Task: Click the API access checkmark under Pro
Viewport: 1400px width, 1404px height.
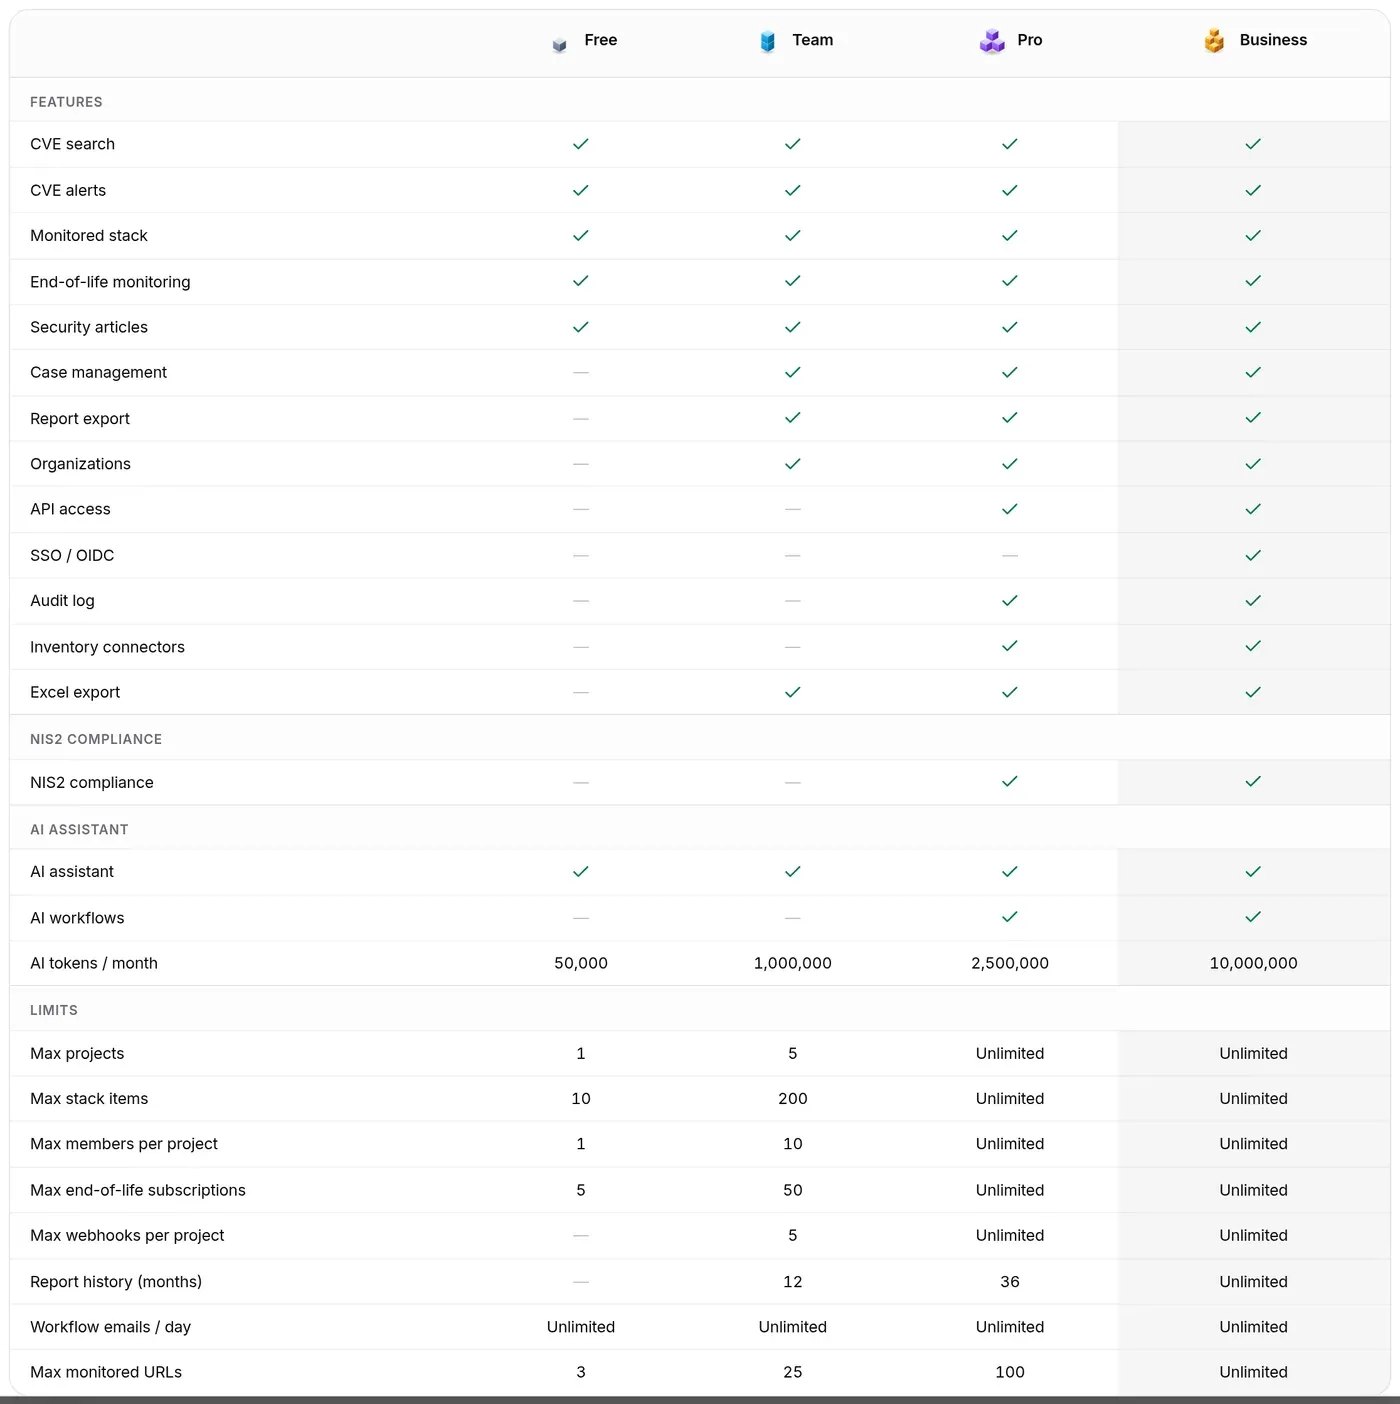Action: [1010, 509]
